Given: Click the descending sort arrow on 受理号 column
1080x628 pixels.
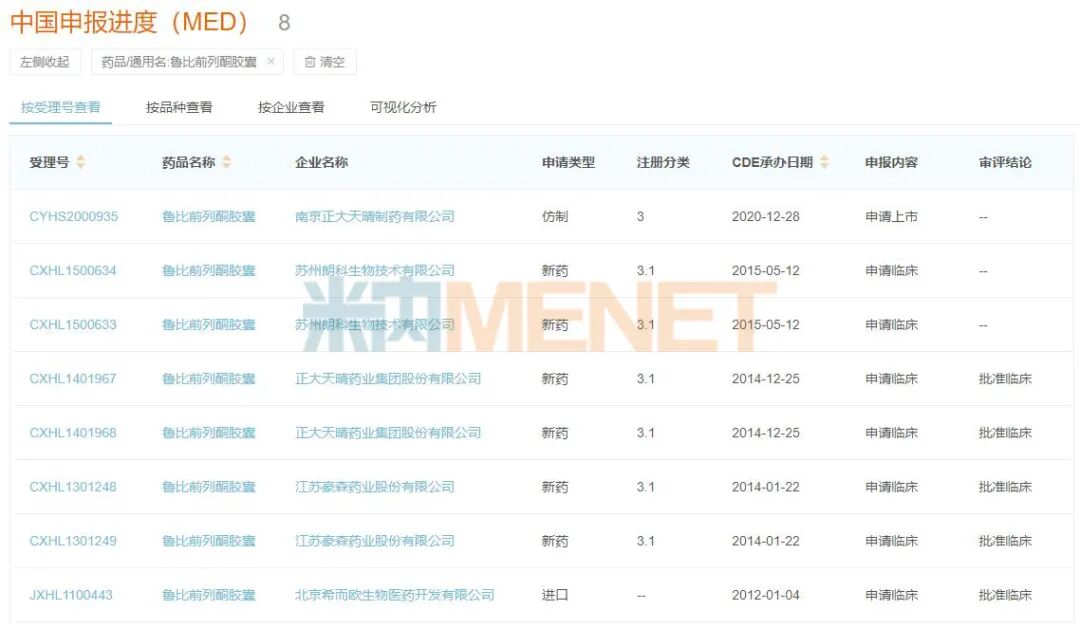Looking at the screenshot, I should pyautogui.click(x=80, y=167).
